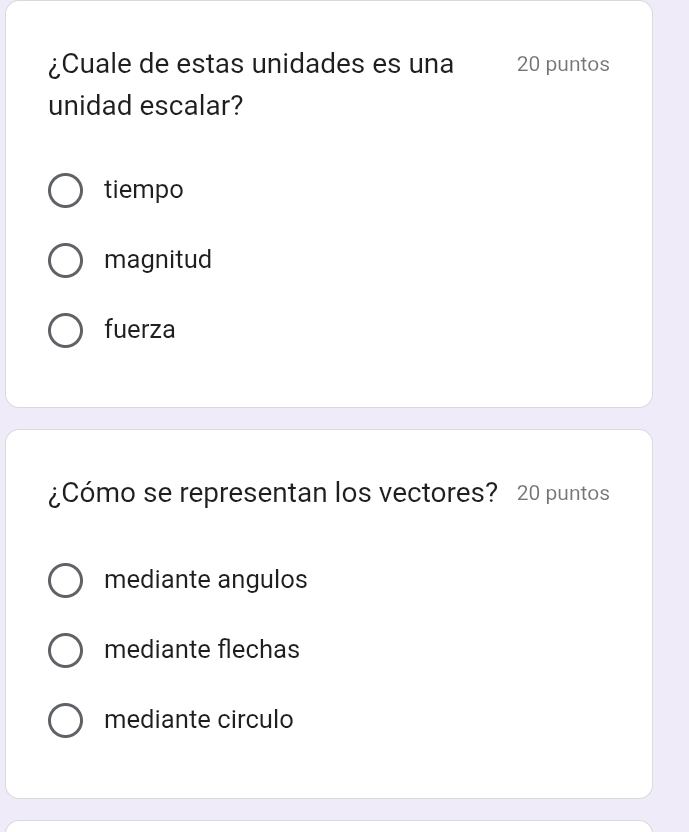Pick the 'mediante flechas' radio circle

[x=66, y=650]
